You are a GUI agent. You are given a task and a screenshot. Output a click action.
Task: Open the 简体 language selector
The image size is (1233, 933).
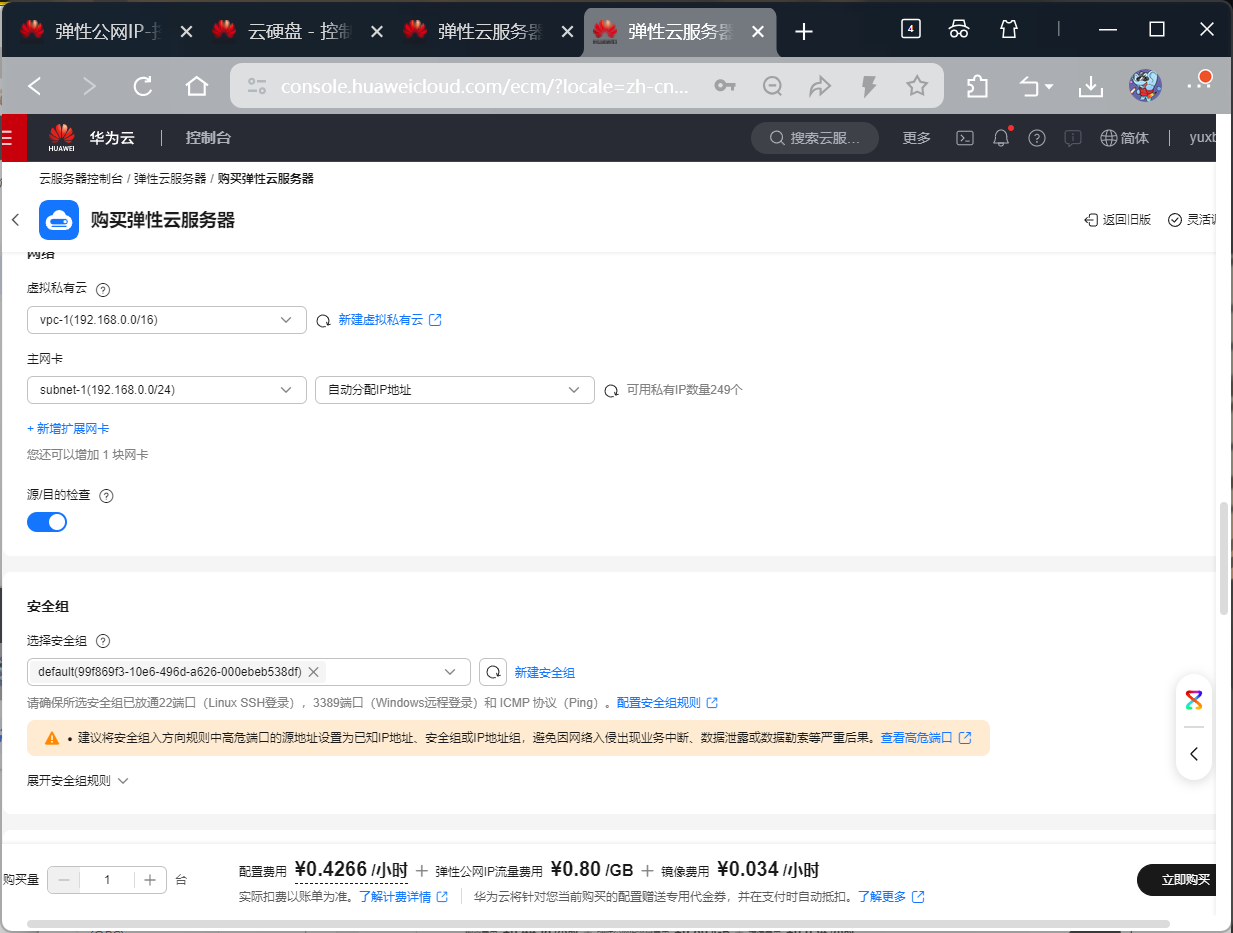1124,138
